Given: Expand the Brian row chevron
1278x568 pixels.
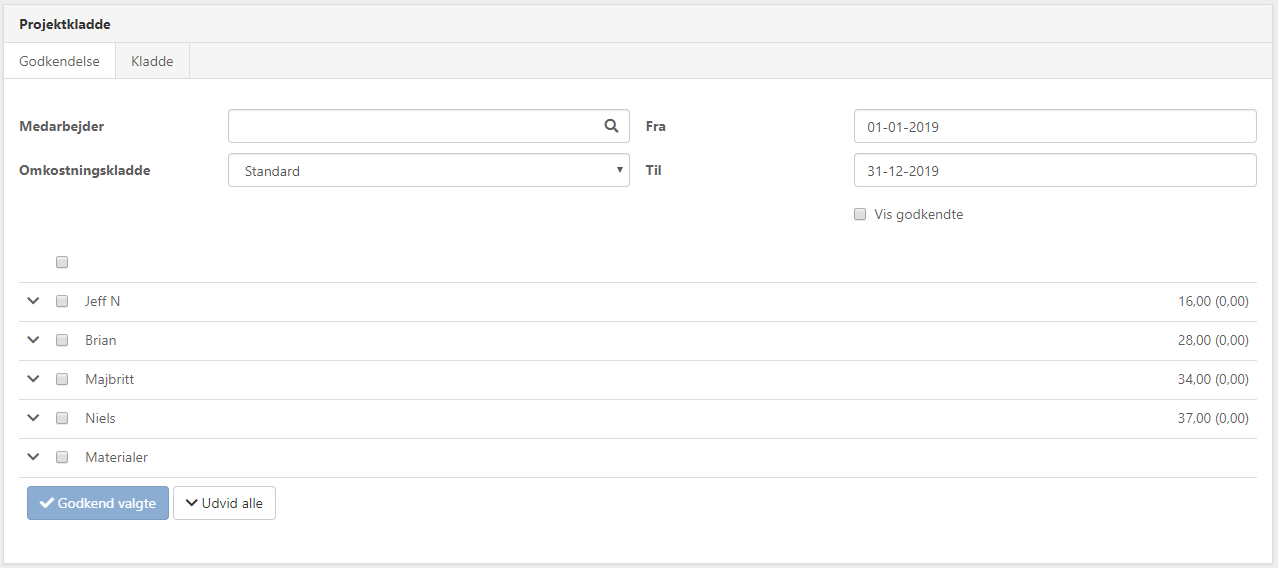Looking at the screenshot, I should 33,340.
